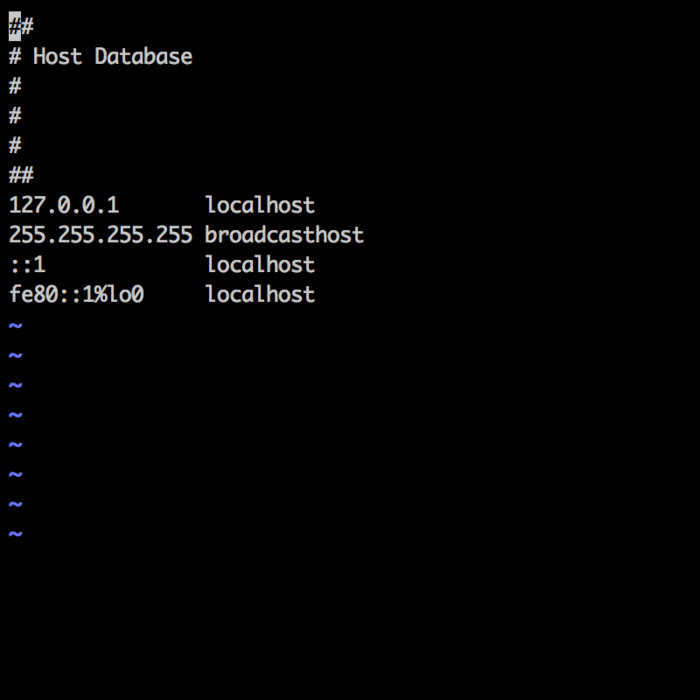Click the broadcasthost hostname
The image size is (700, 700).
[284, 236]
